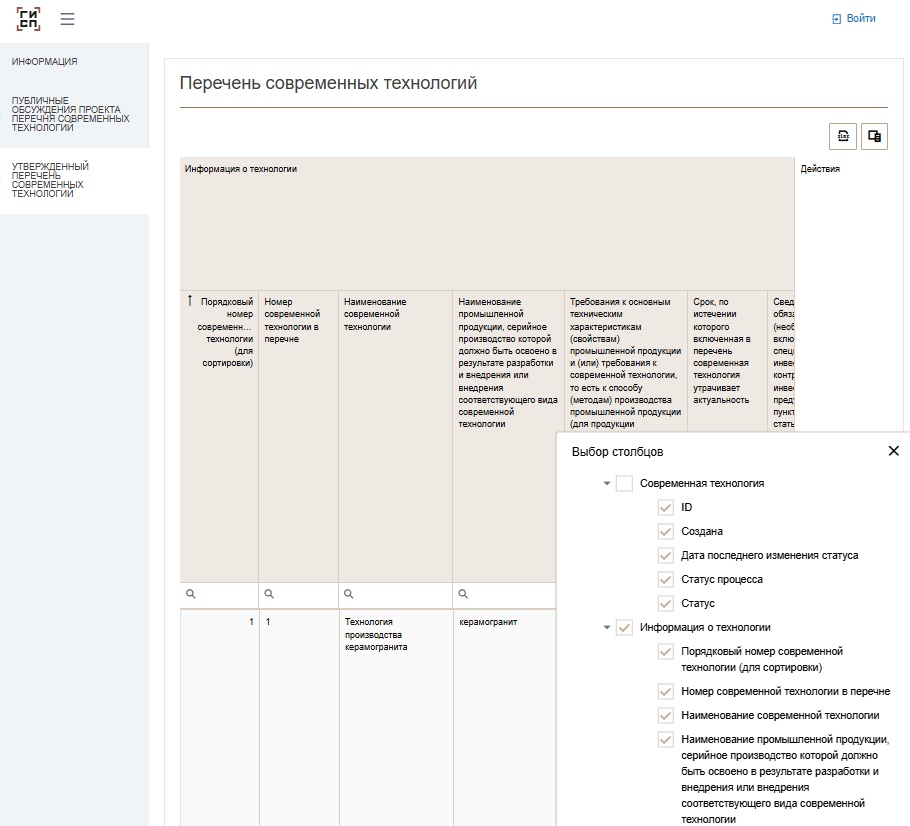Click the GISP logo icon
The height and width of the screenshot is (826, 910).
click(29, 19)
